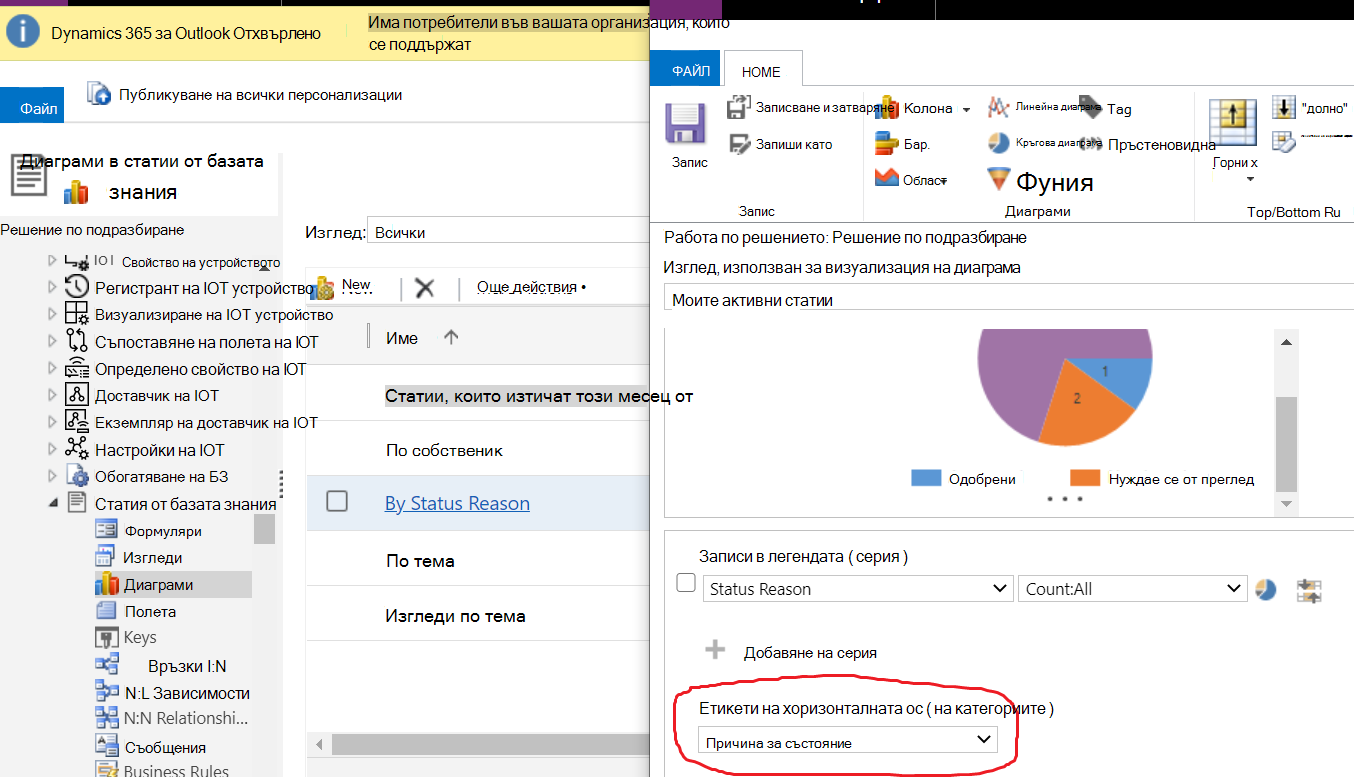1354x777 pixels.
Task: Open the Status Reason series field dropdown
Action: (x=858, y=589)
